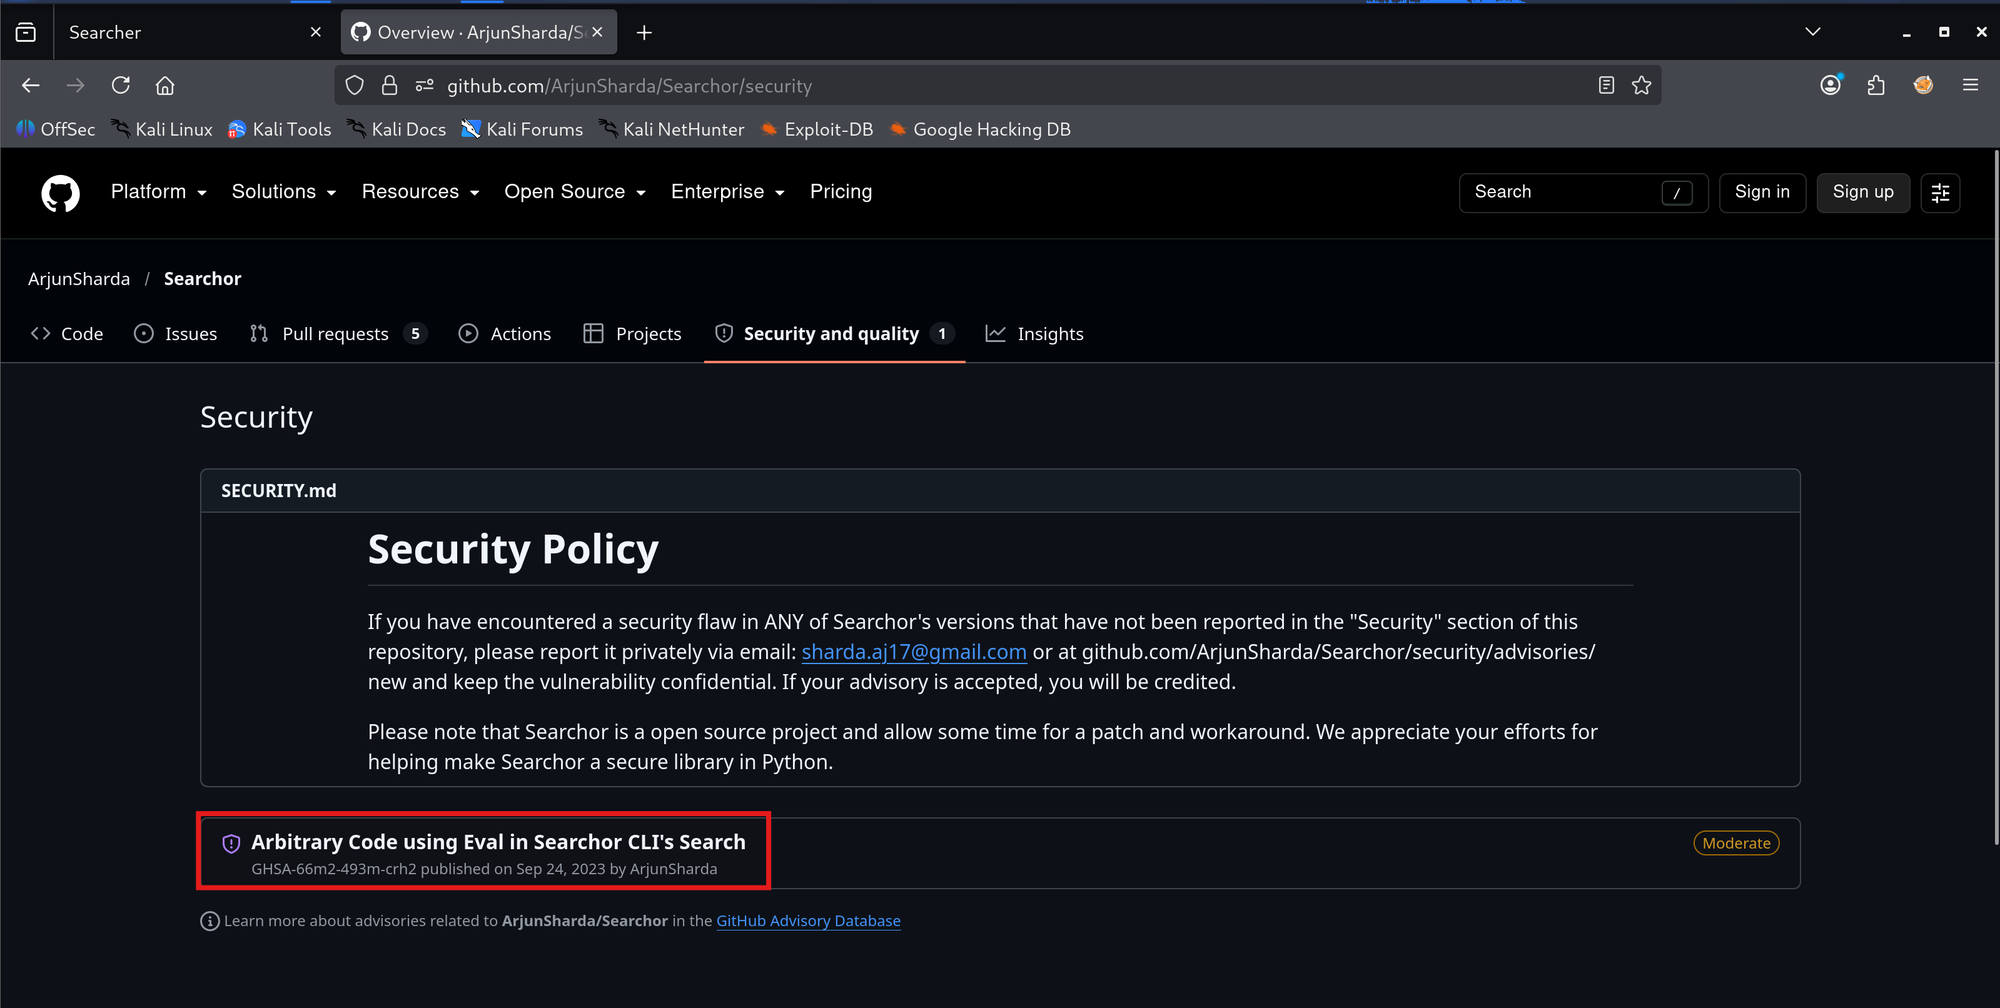Bookmark this page with the star icon
2000x1008 pixels.
1641,85
